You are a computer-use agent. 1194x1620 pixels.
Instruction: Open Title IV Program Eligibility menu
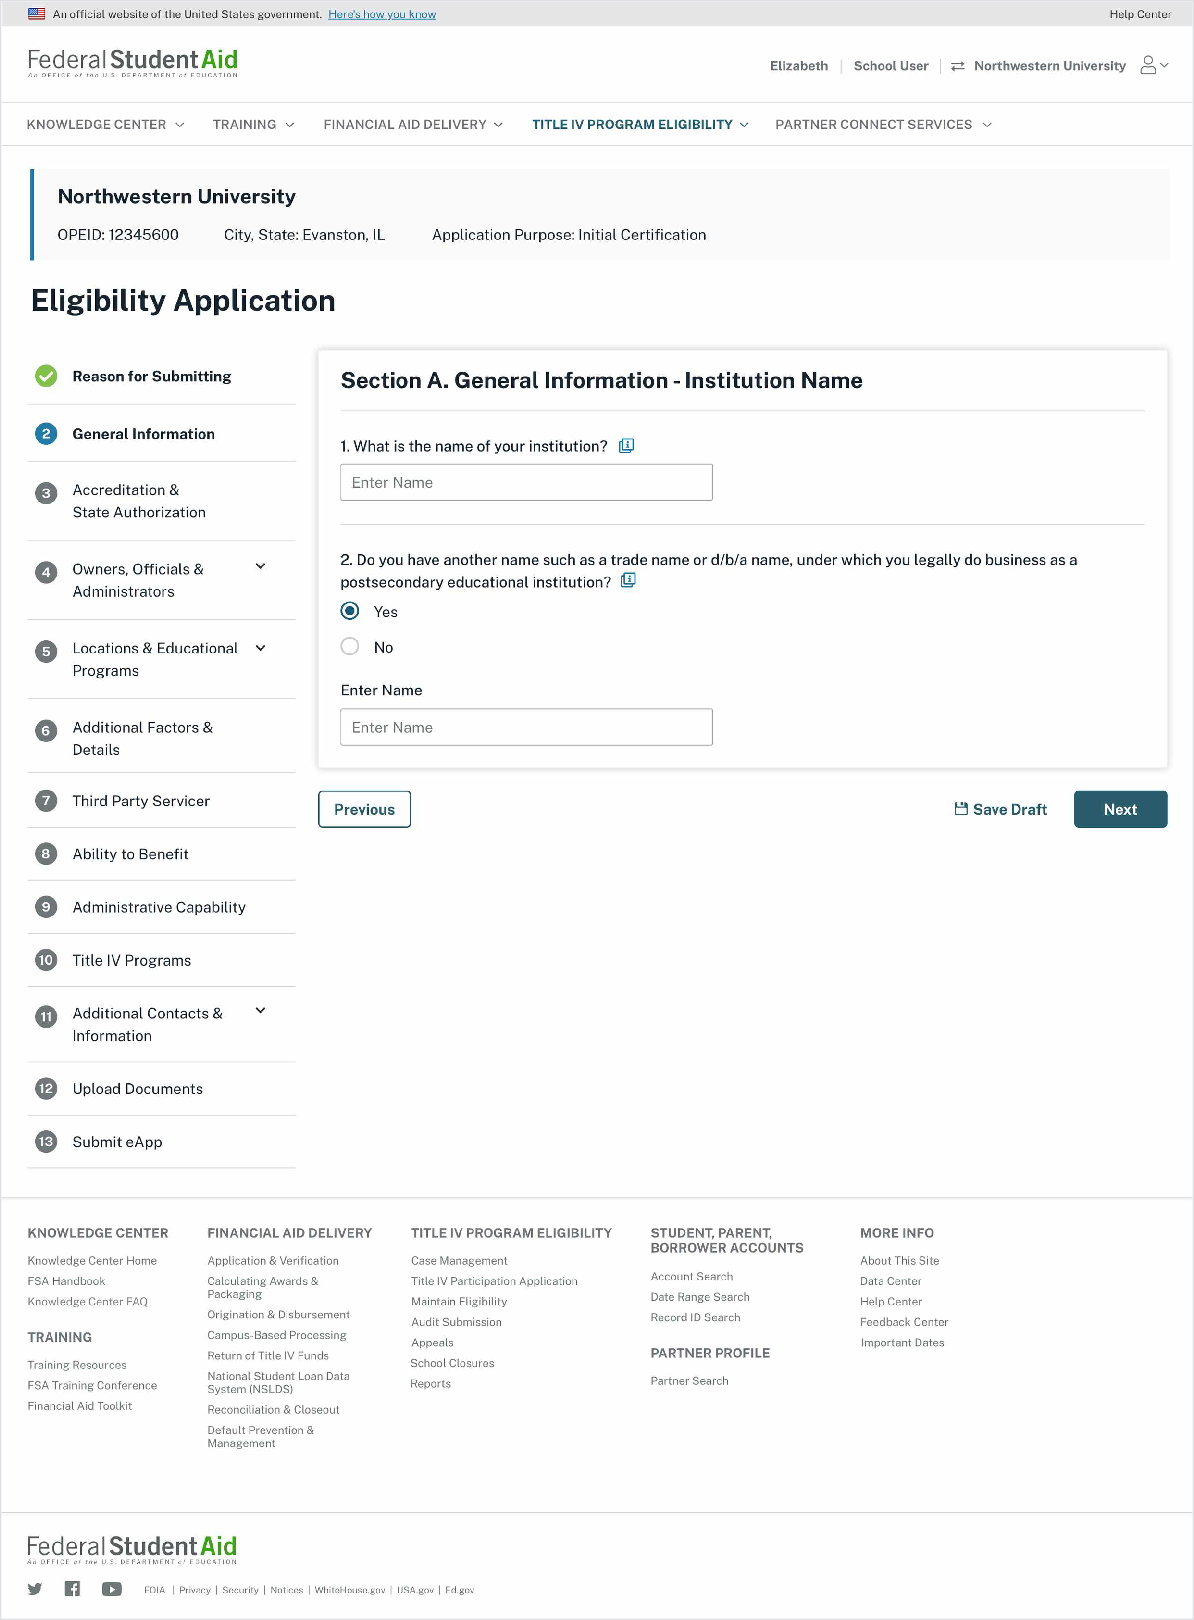pos(640,125)
